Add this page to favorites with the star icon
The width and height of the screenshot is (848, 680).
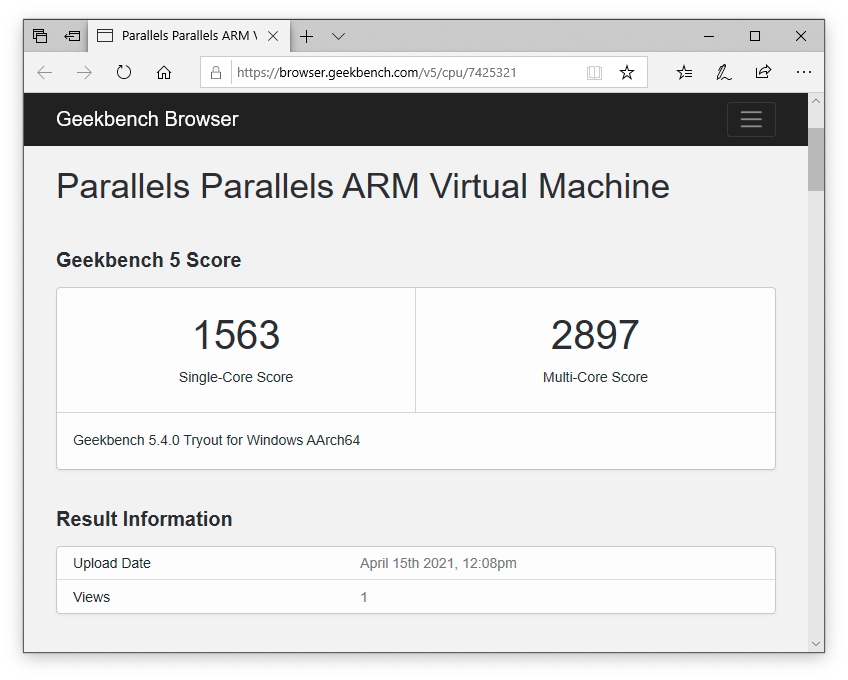627,72
